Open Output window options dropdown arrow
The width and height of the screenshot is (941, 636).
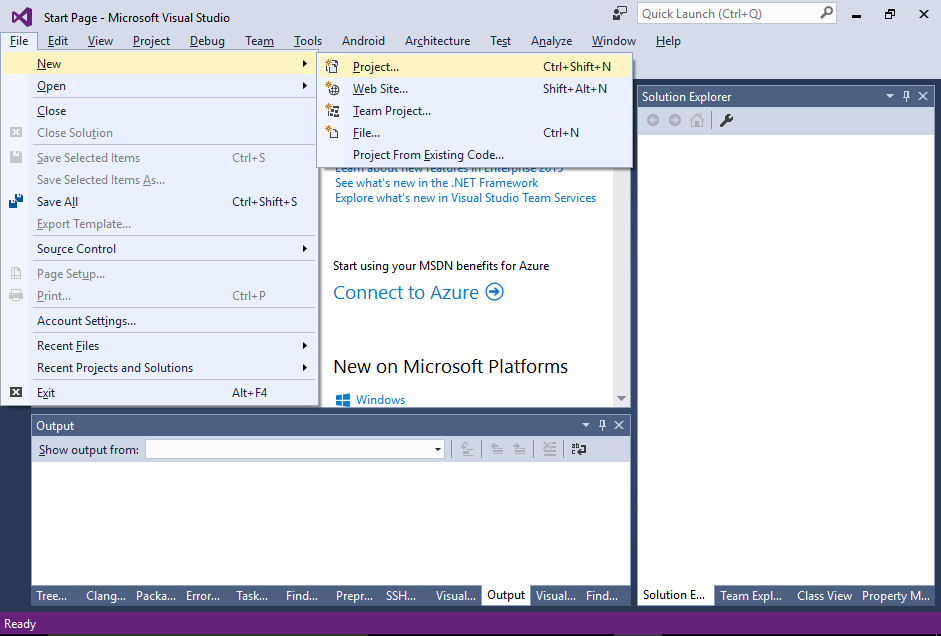click(x=586, y=425)
